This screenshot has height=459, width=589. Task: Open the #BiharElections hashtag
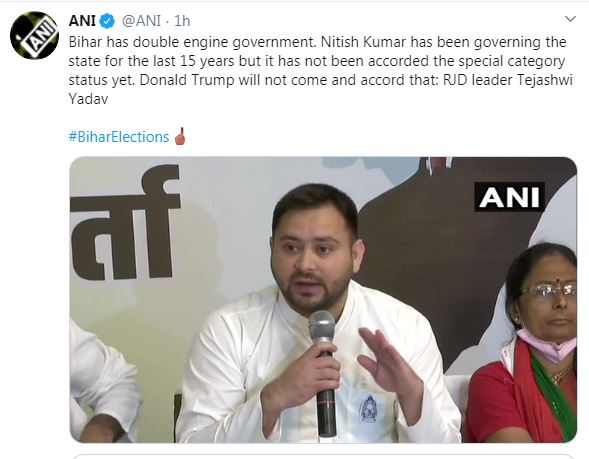click(119, 137)
